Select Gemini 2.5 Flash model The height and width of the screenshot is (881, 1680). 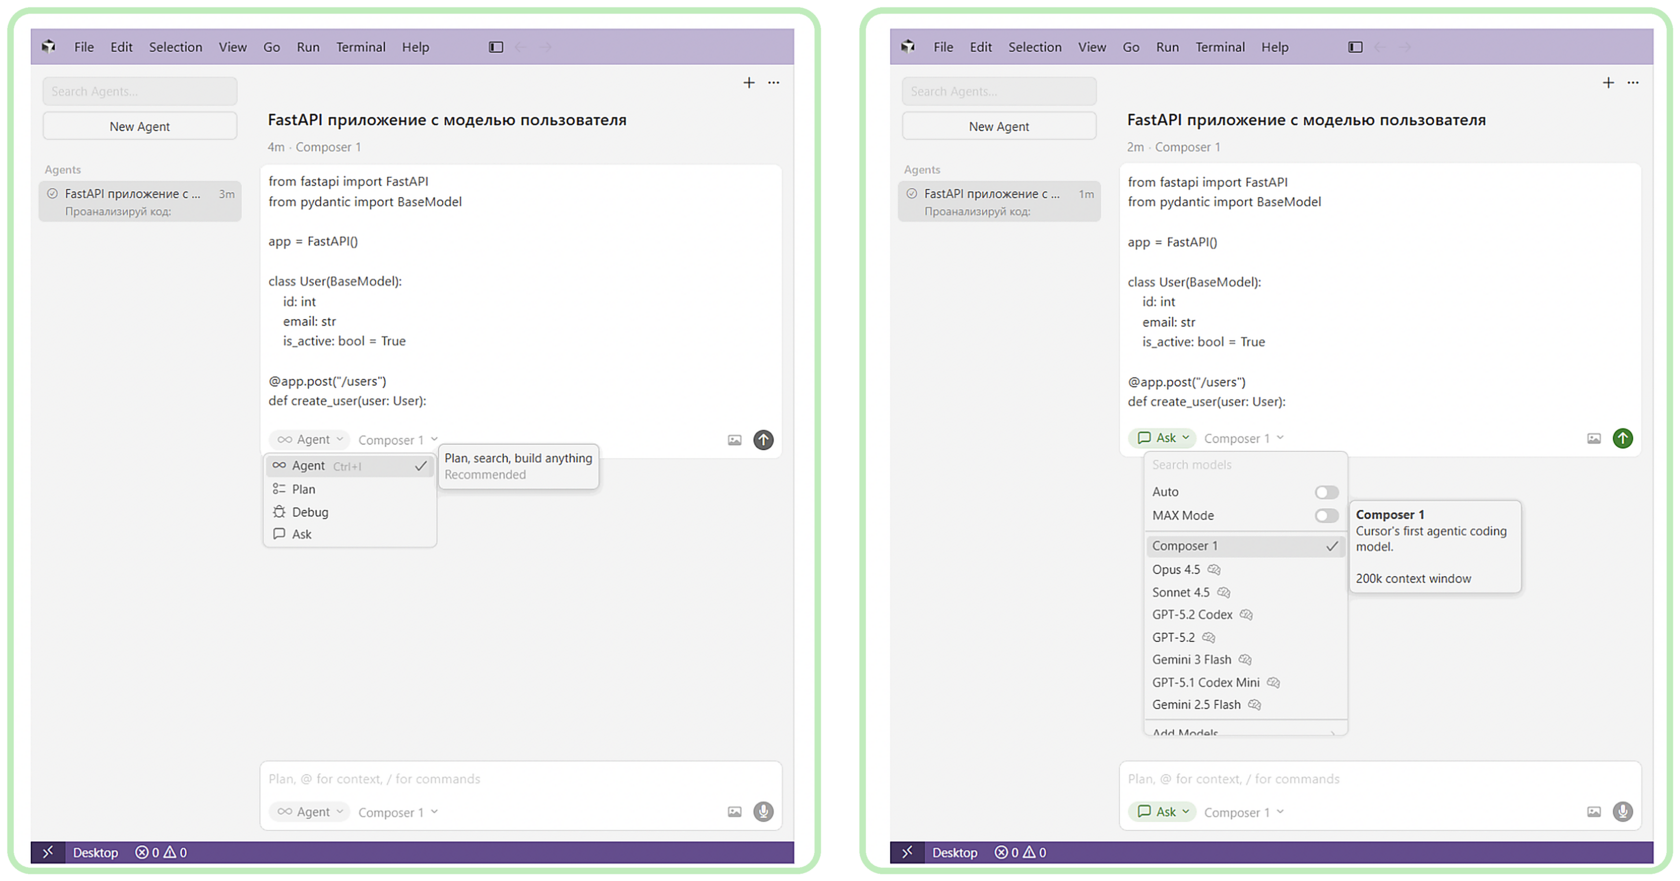(x=1245, y=705)
